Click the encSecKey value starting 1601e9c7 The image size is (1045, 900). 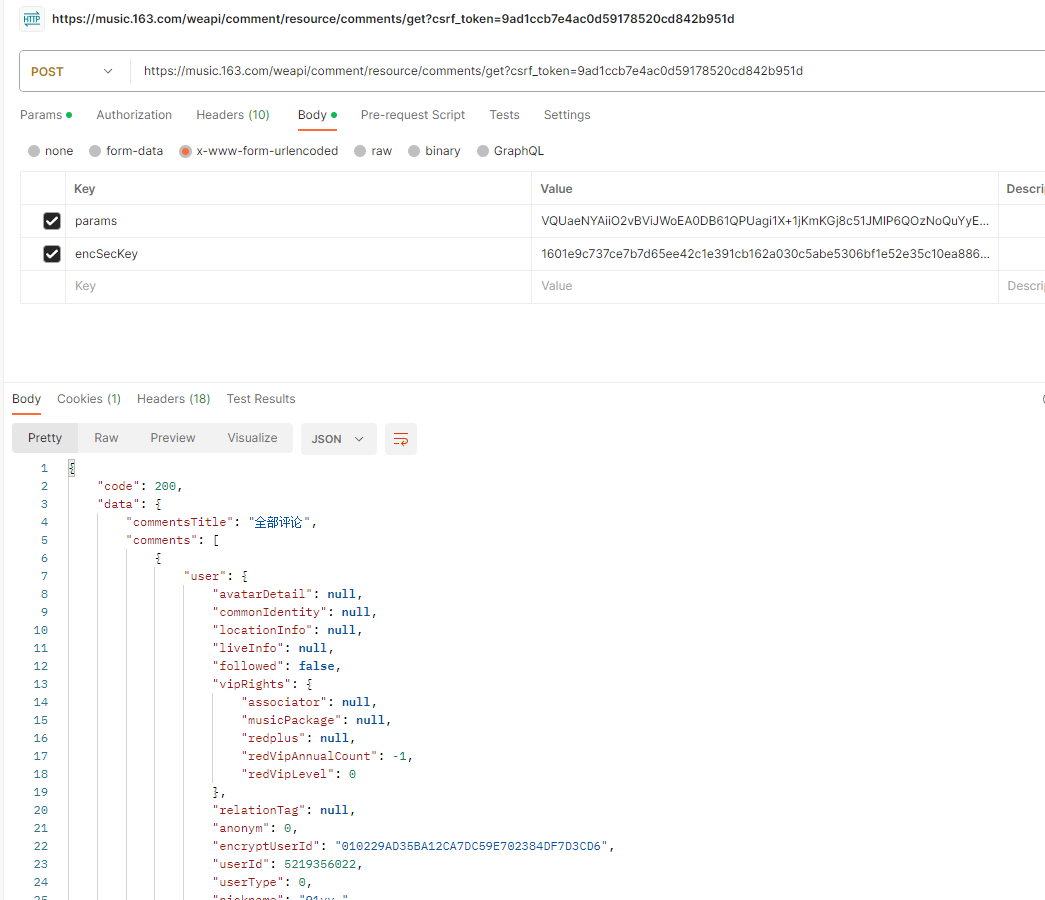(x=764, y=254)
